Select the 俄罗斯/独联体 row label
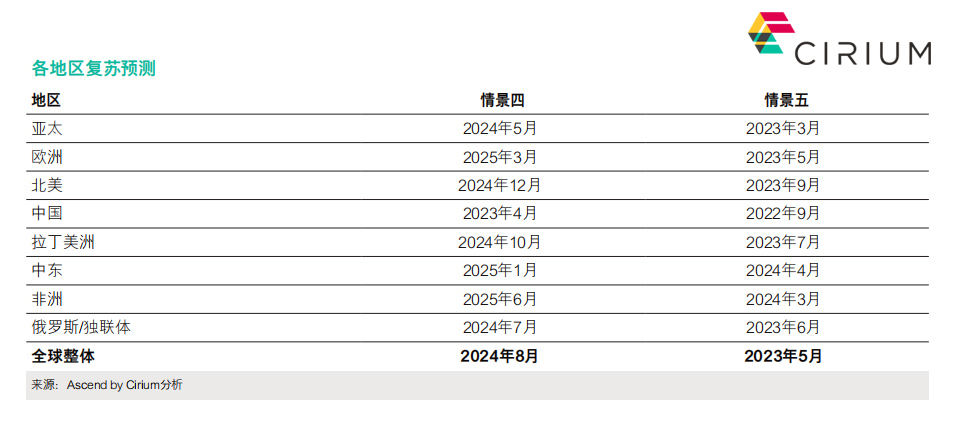The height and width of the screenshot is (422, 960). (81, 328)
